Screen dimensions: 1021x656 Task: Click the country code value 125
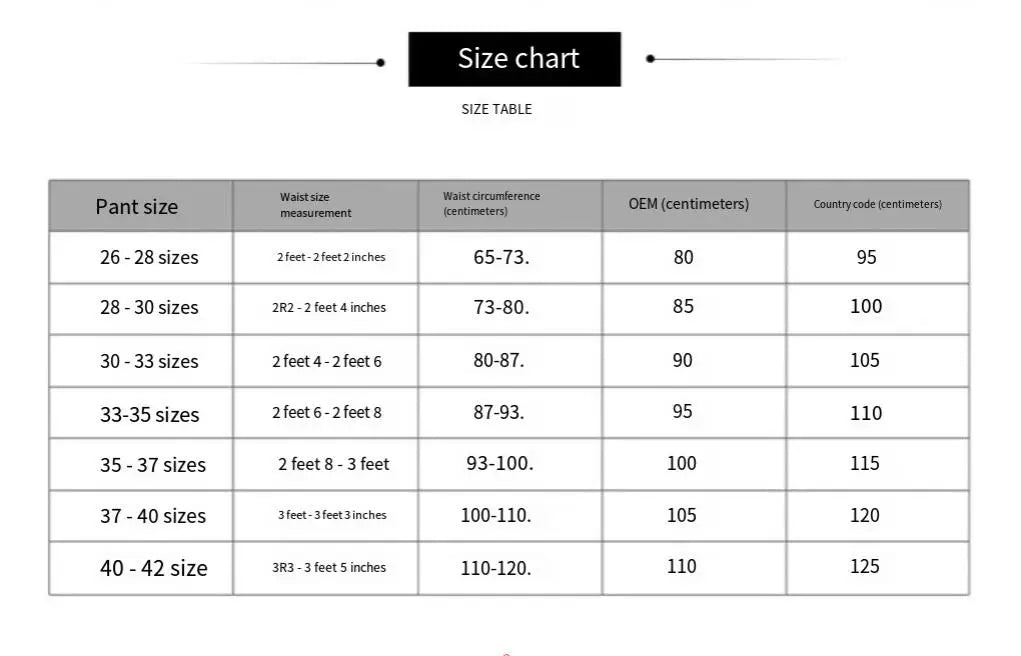click(864, 566)
